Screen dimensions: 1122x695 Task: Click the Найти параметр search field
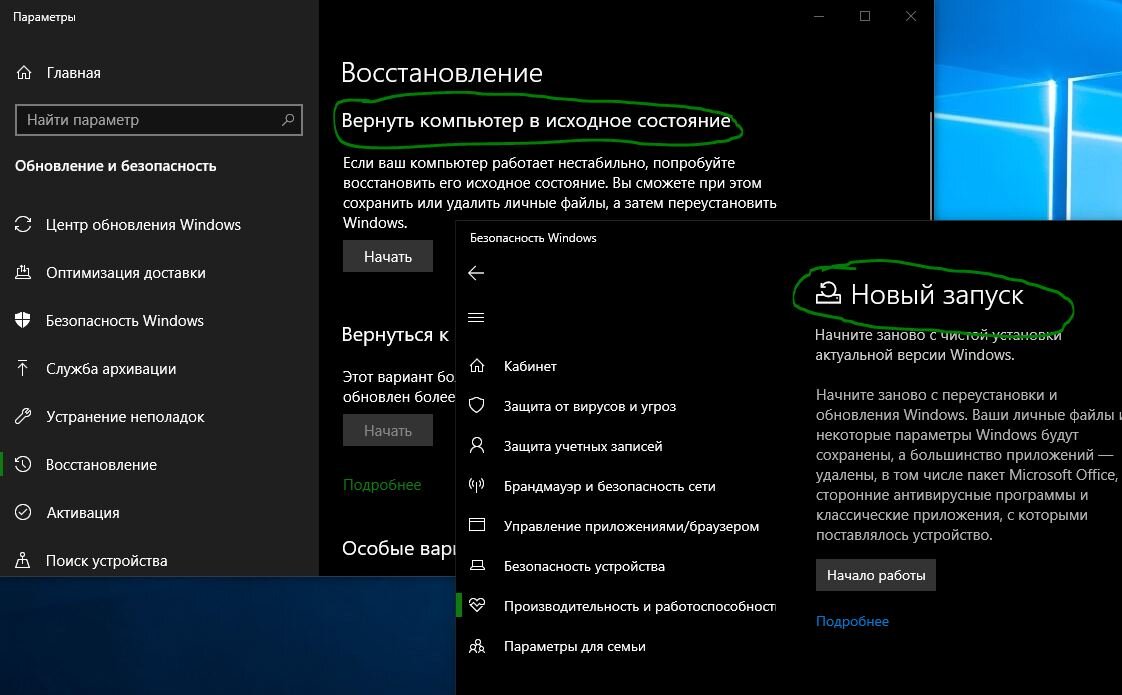click(157, 120)
